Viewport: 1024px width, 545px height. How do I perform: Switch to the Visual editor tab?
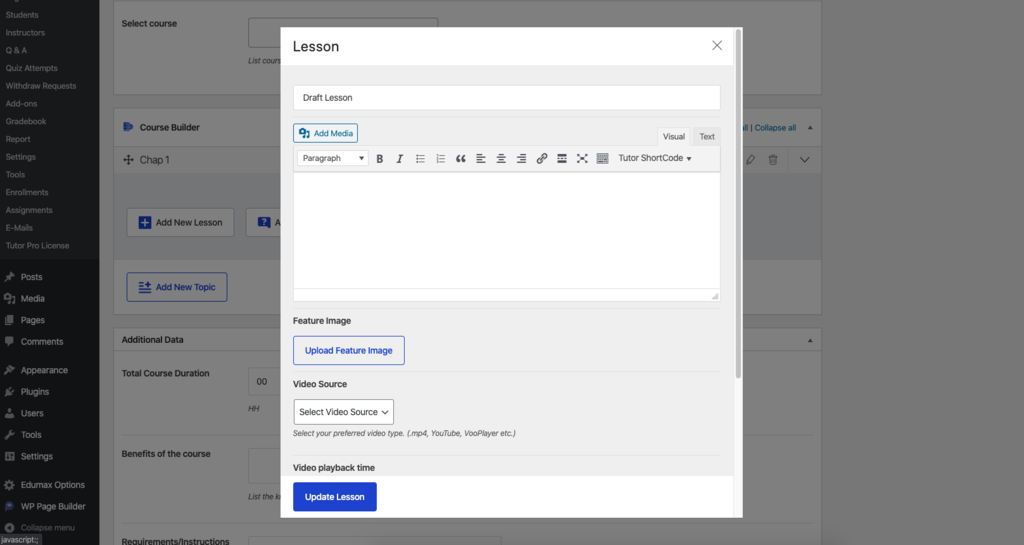tap(674, 137)
